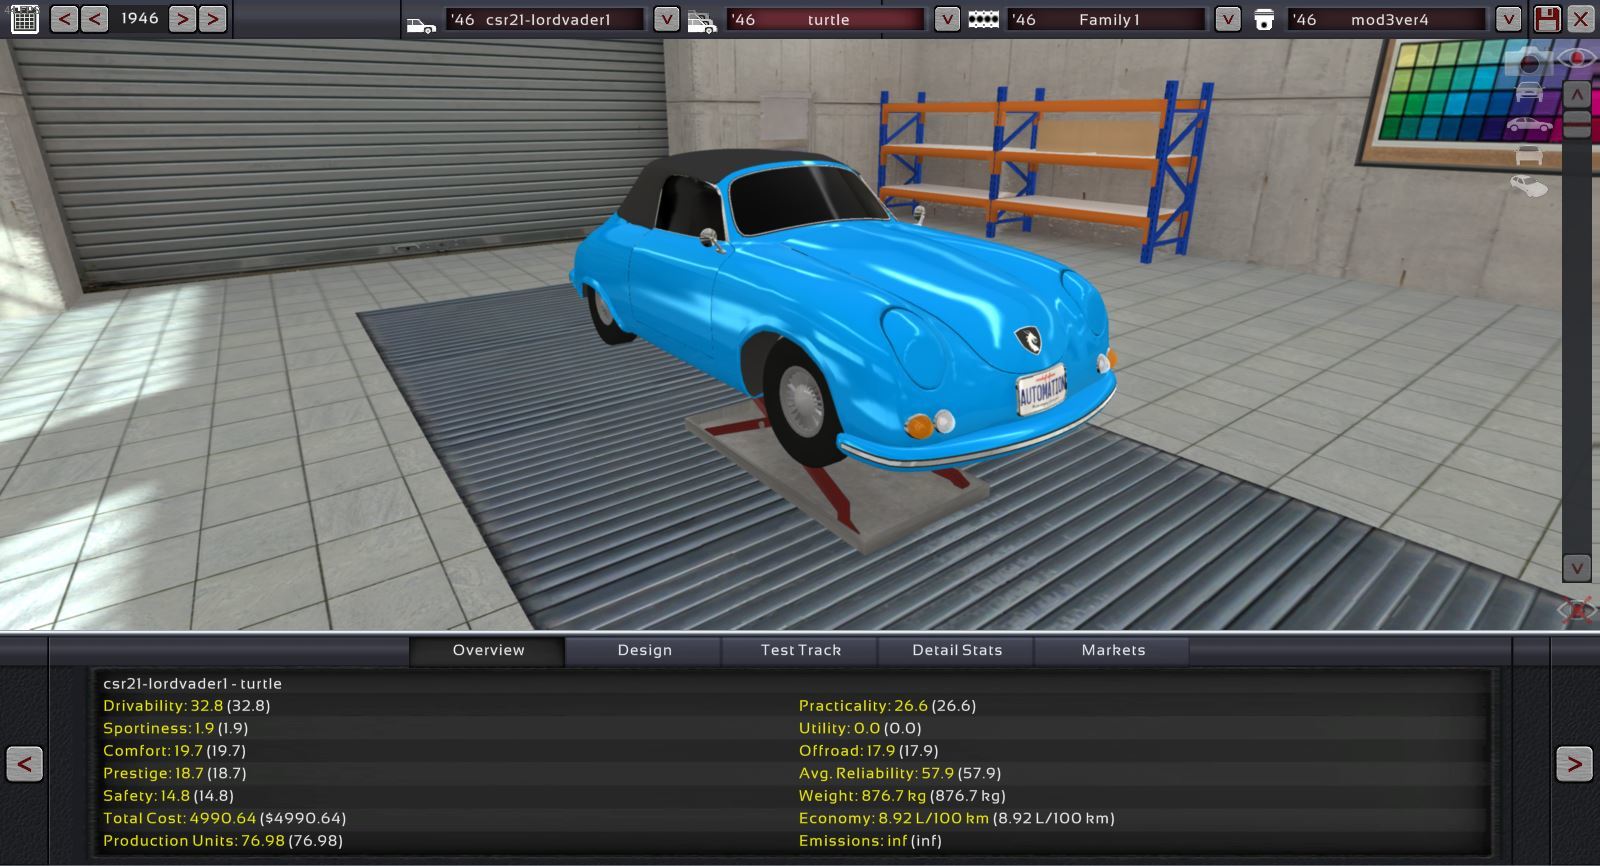Viewport: 1600px width, 866px height.
Task: Open the Detail Stats tab
Action: [x=957, y=650]
